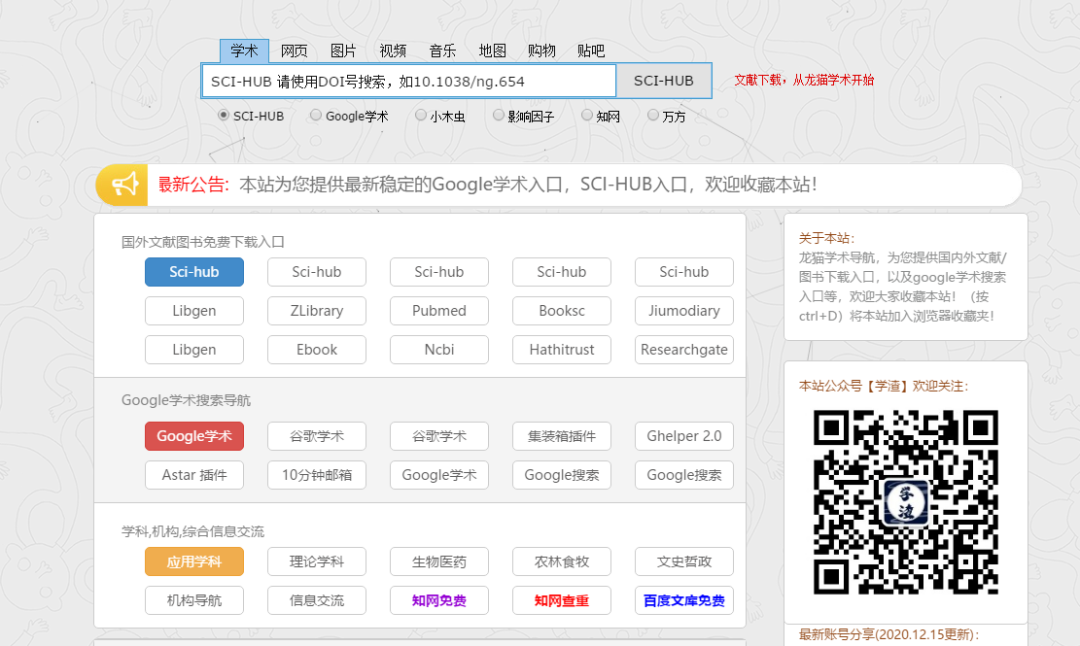This screenshot has height=646, width=1080.
Task: Click the SCI-HUB search button
Action: [664, 81]
